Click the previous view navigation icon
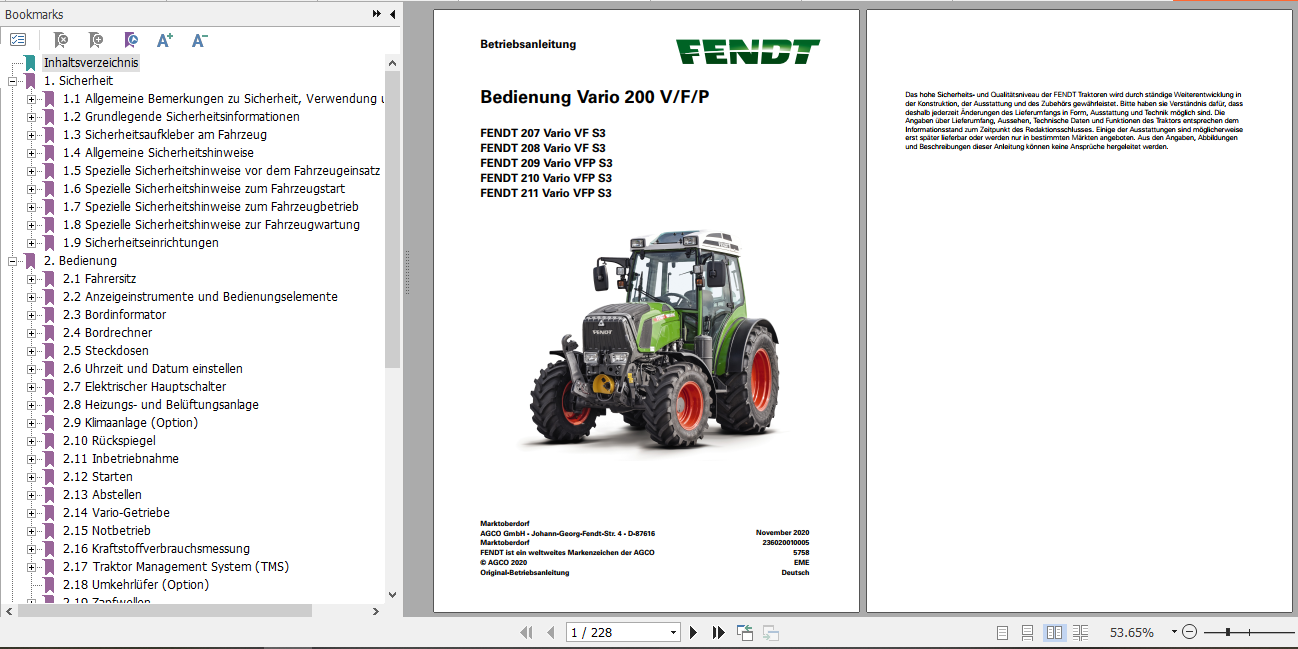The width and height of the screenshot is (1298, 649). pyautogui.click(x=745, y=632)
